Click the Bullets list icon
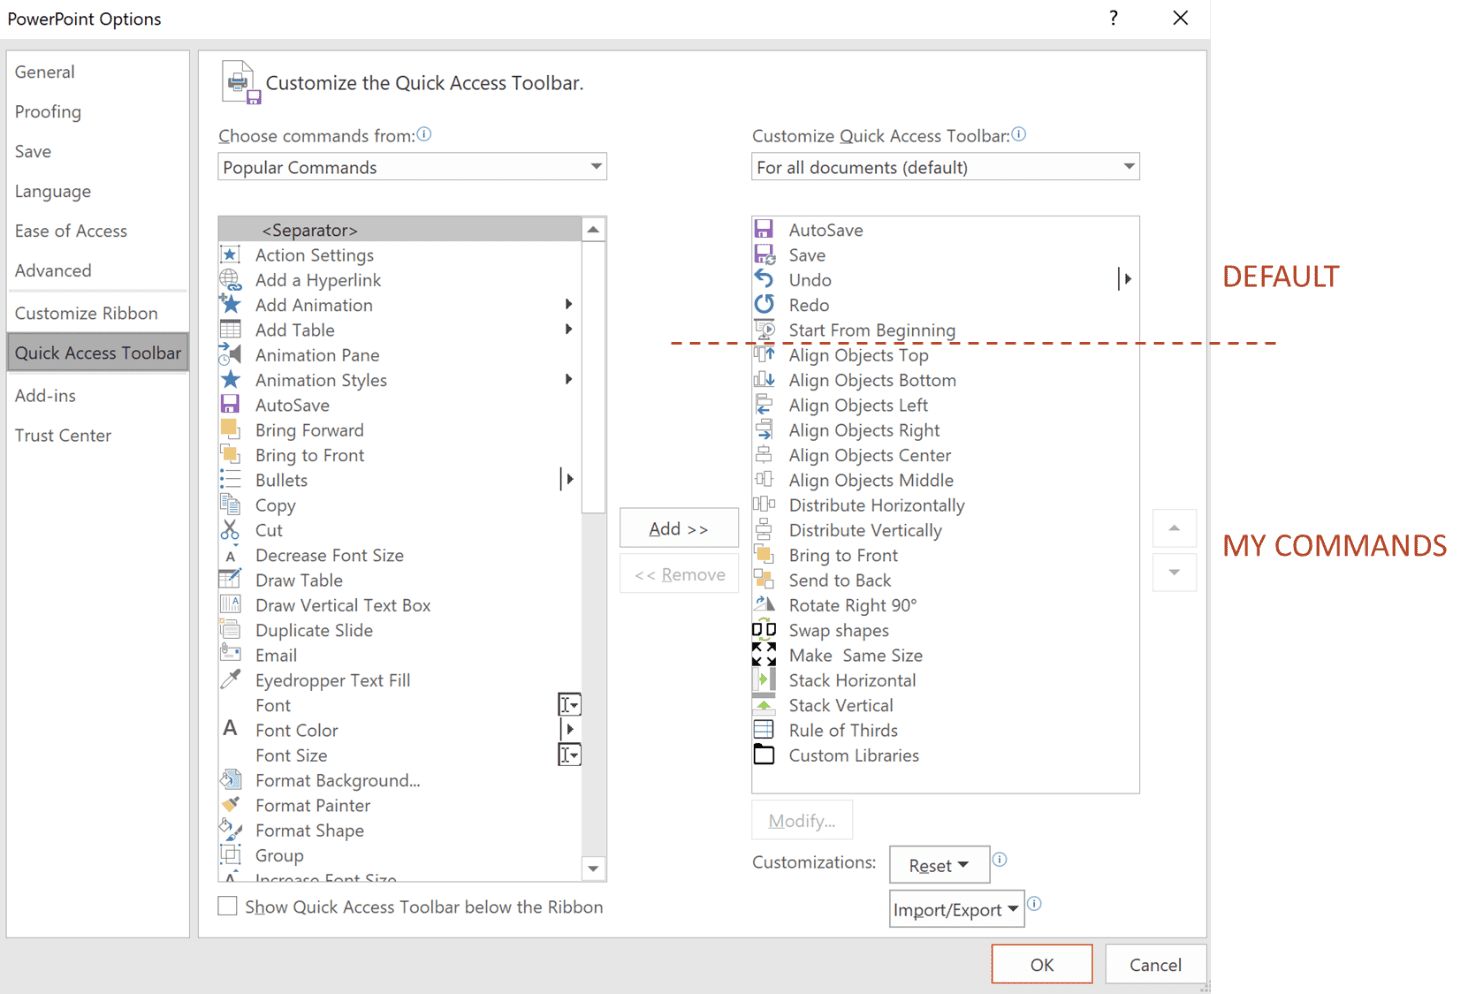The height and width of the screenshot is (994, 1468). (230, 480)
